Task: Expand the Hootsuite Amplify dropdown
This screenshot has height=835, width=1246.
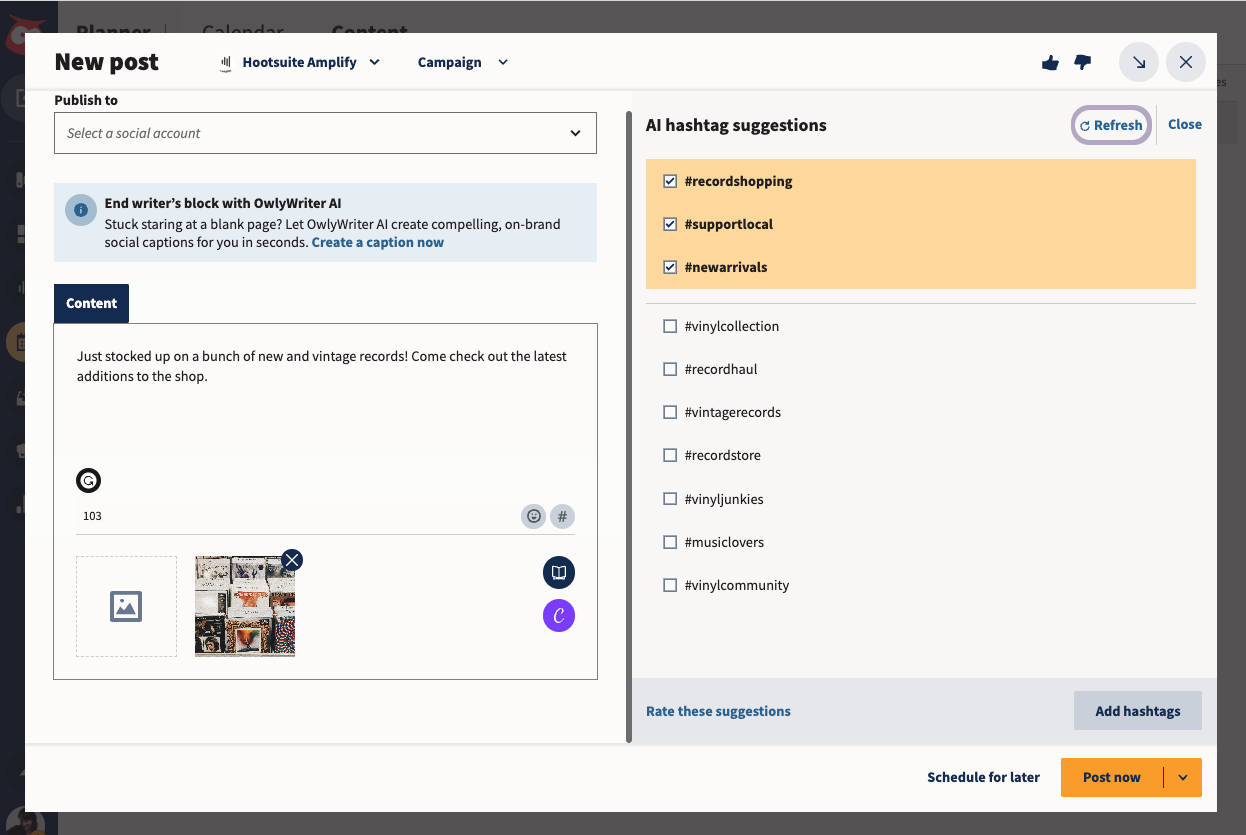Action: (300, 62)
